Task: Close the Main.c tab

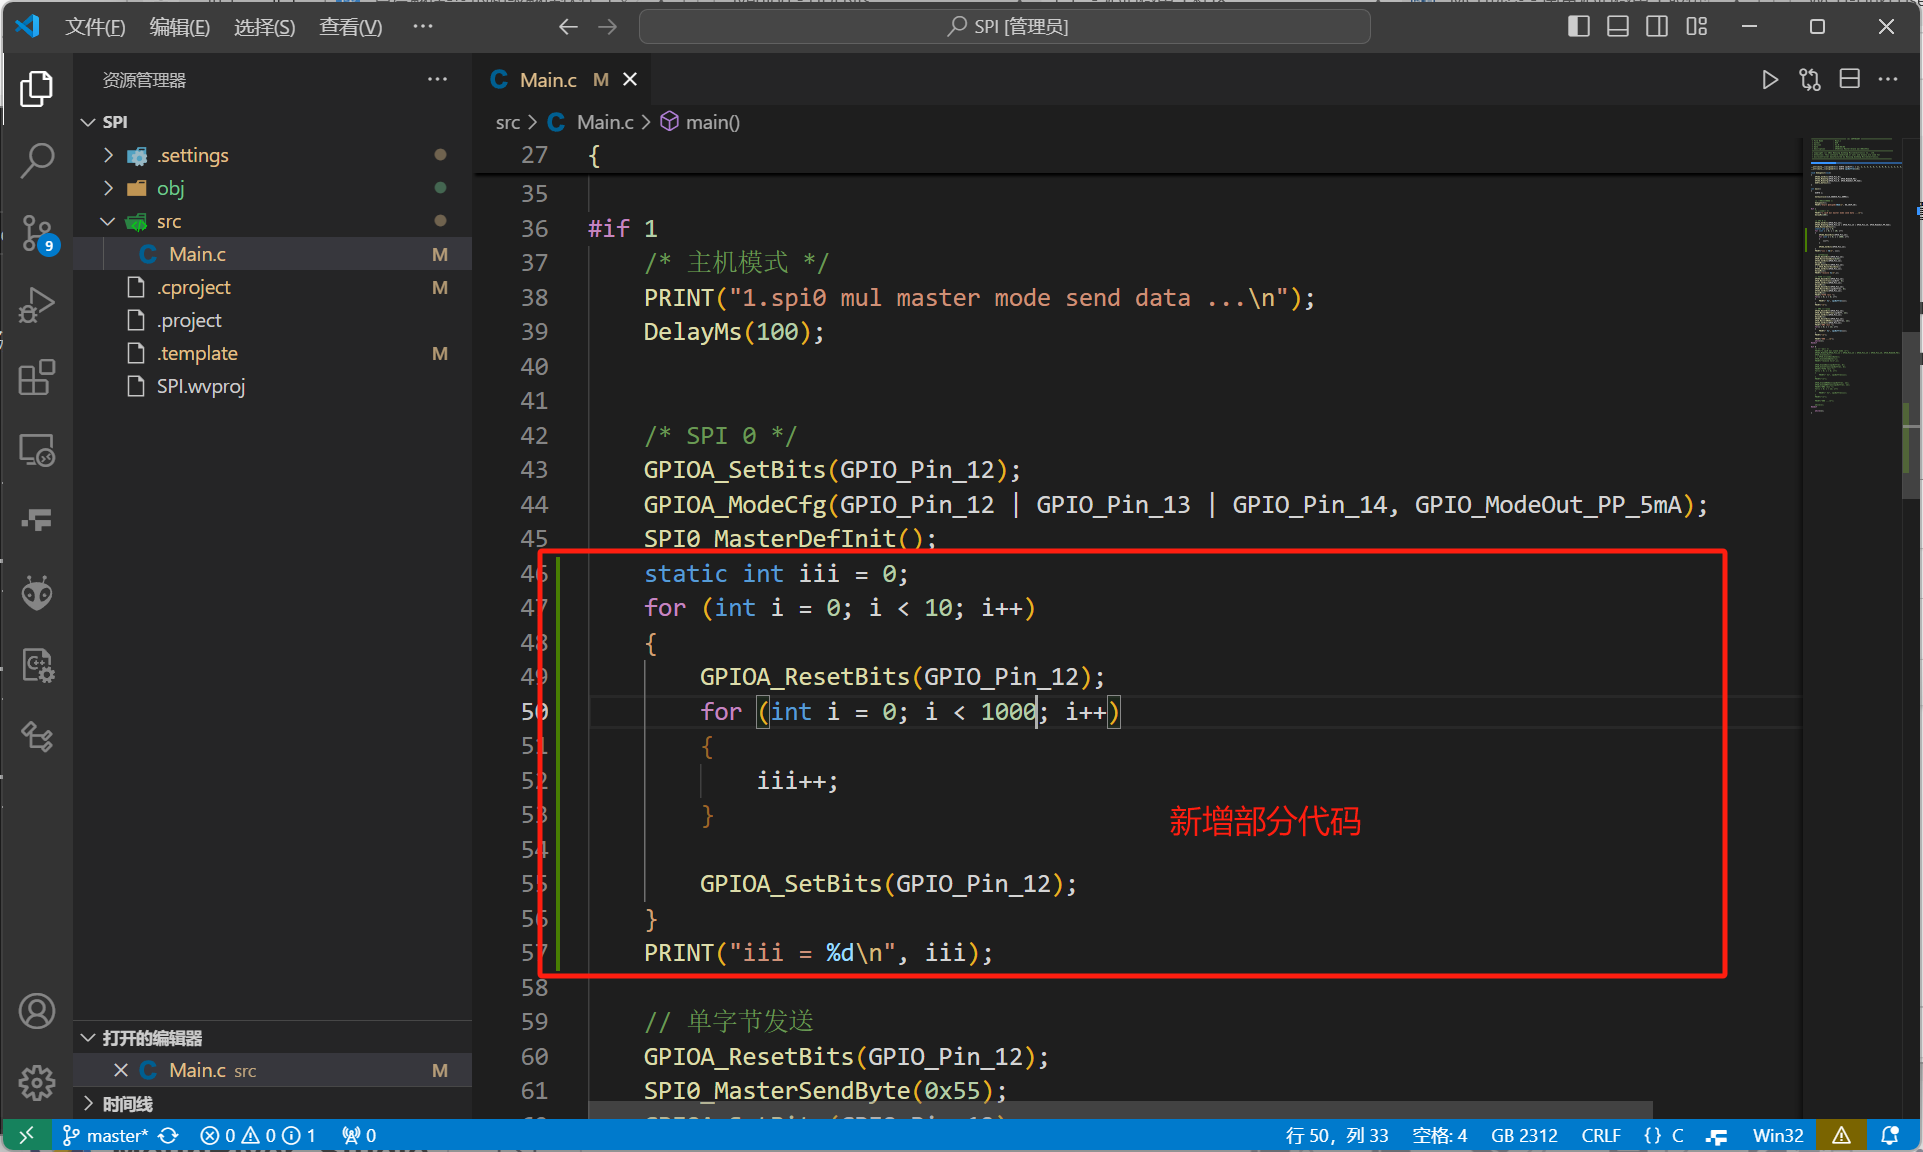Action: pos(630,80)
